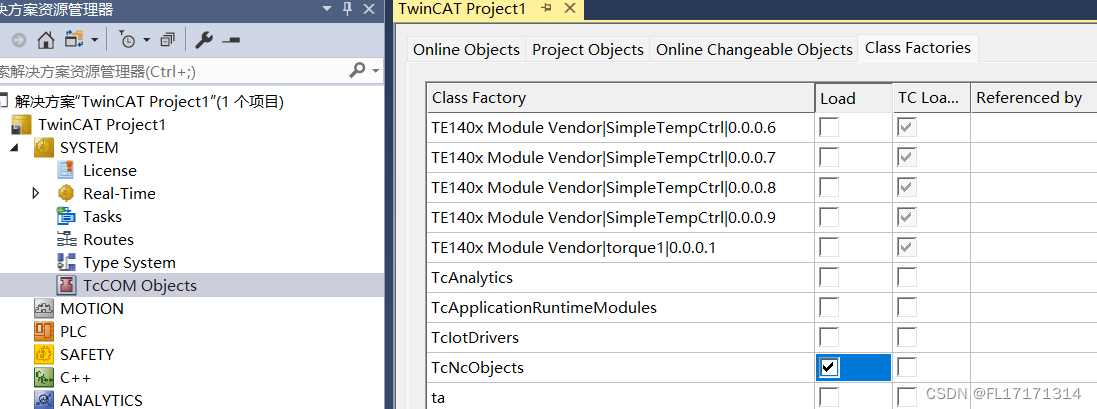Select the License node icon
The width and height of the screenshot is (1097, 409).
(66, 171)
